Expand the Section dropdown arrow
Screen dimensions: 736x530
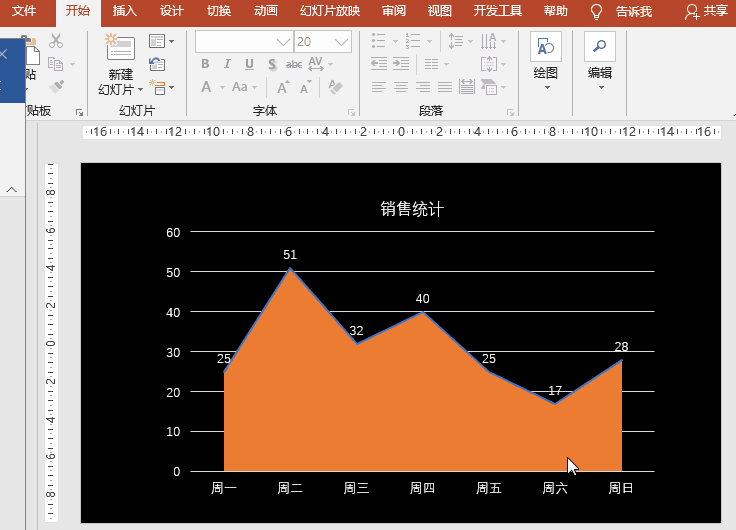[172, 87]
